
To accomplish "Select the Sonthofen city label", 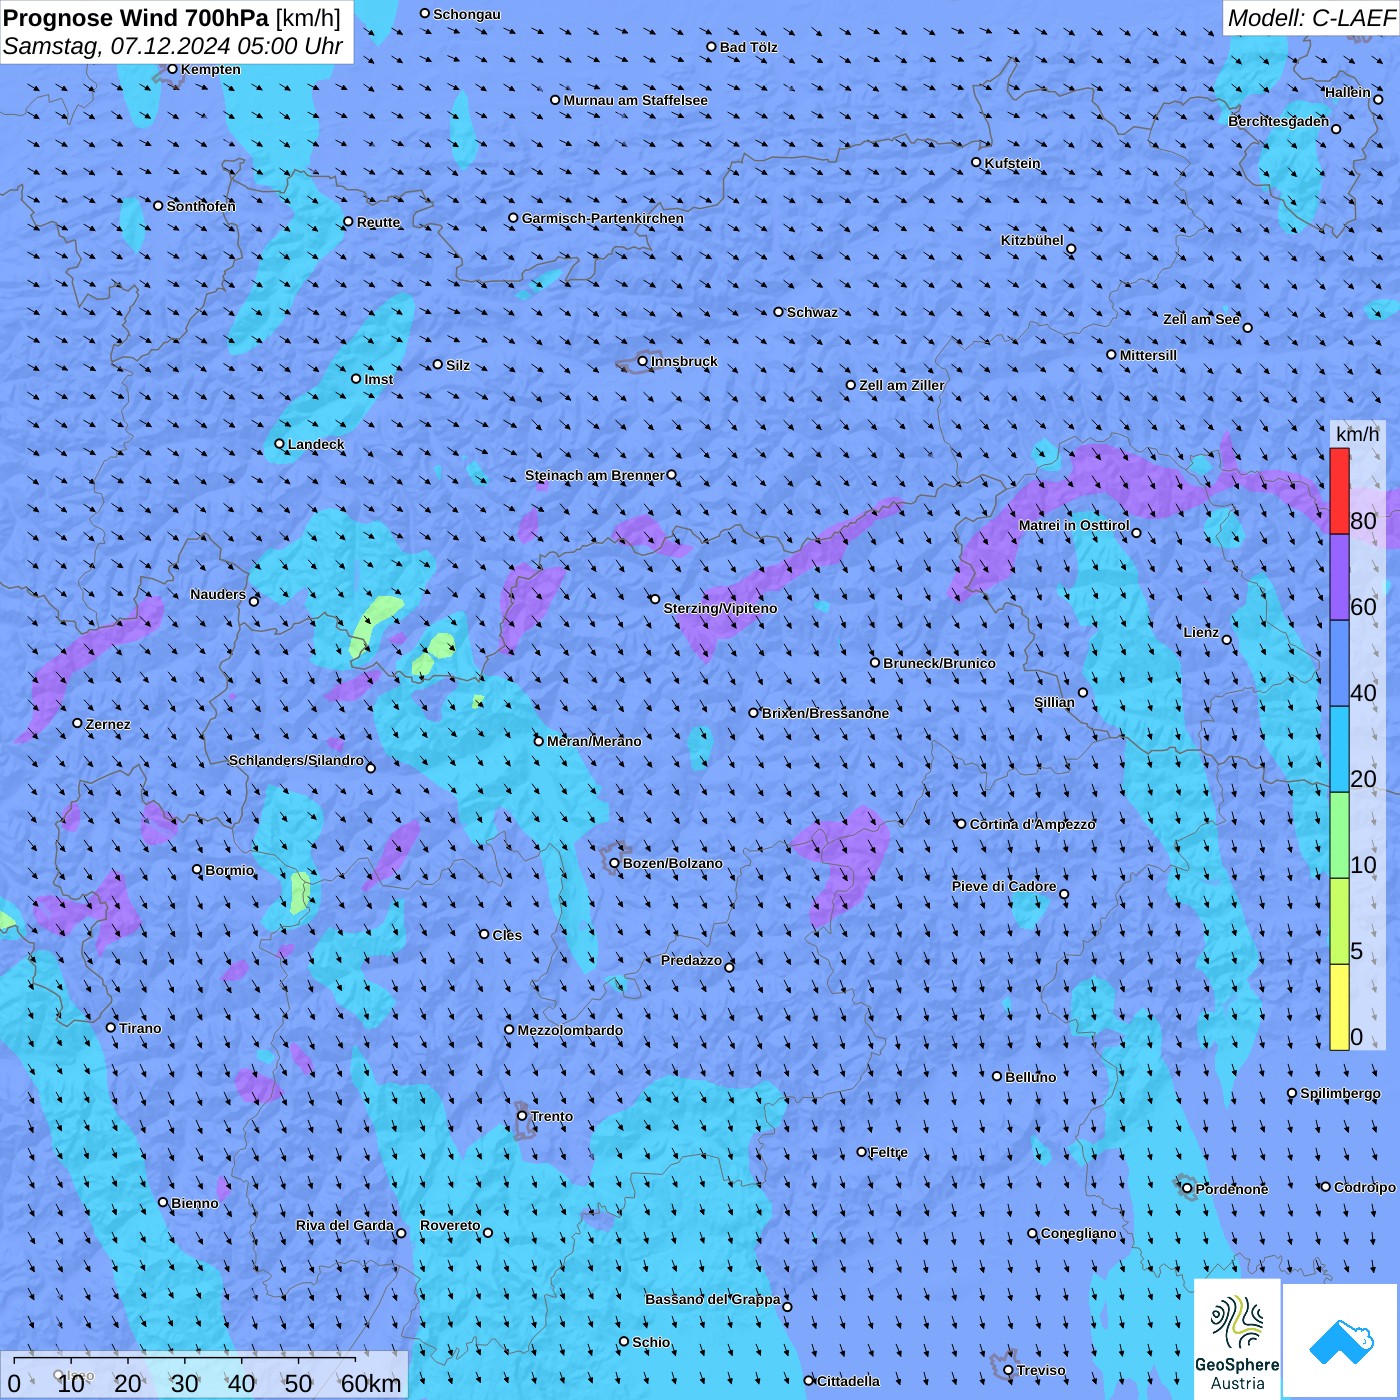I will coord(201,206).
